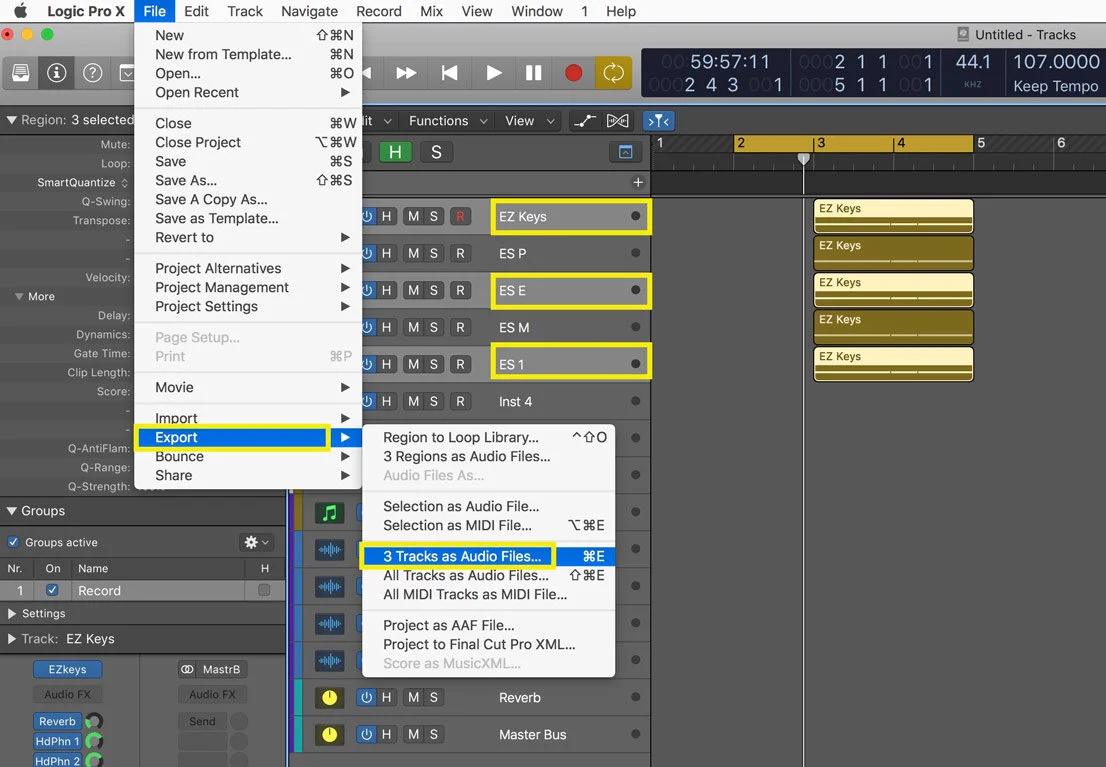Add a track with plus button
The image size is (1106, 767).
tap(638, 182)
